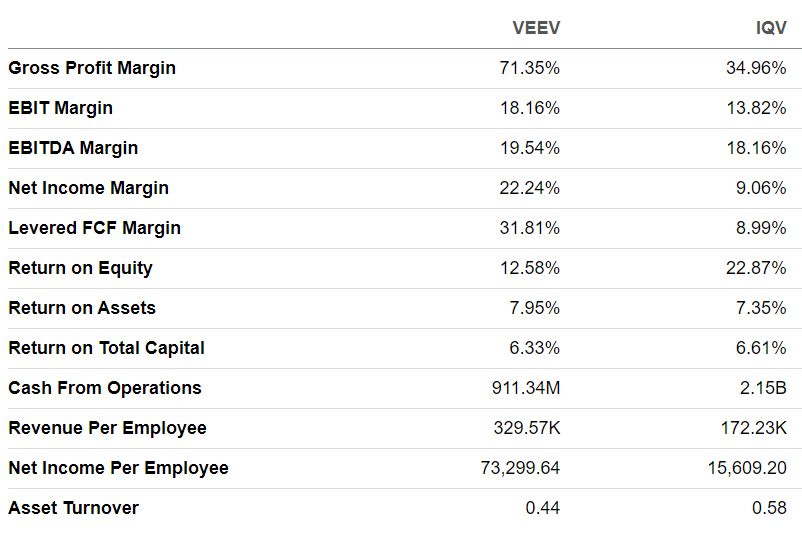Select the Levered FCF Margin label
This screenshot has height=535, width=802.
pyautogui.click(x=94, y=228)
